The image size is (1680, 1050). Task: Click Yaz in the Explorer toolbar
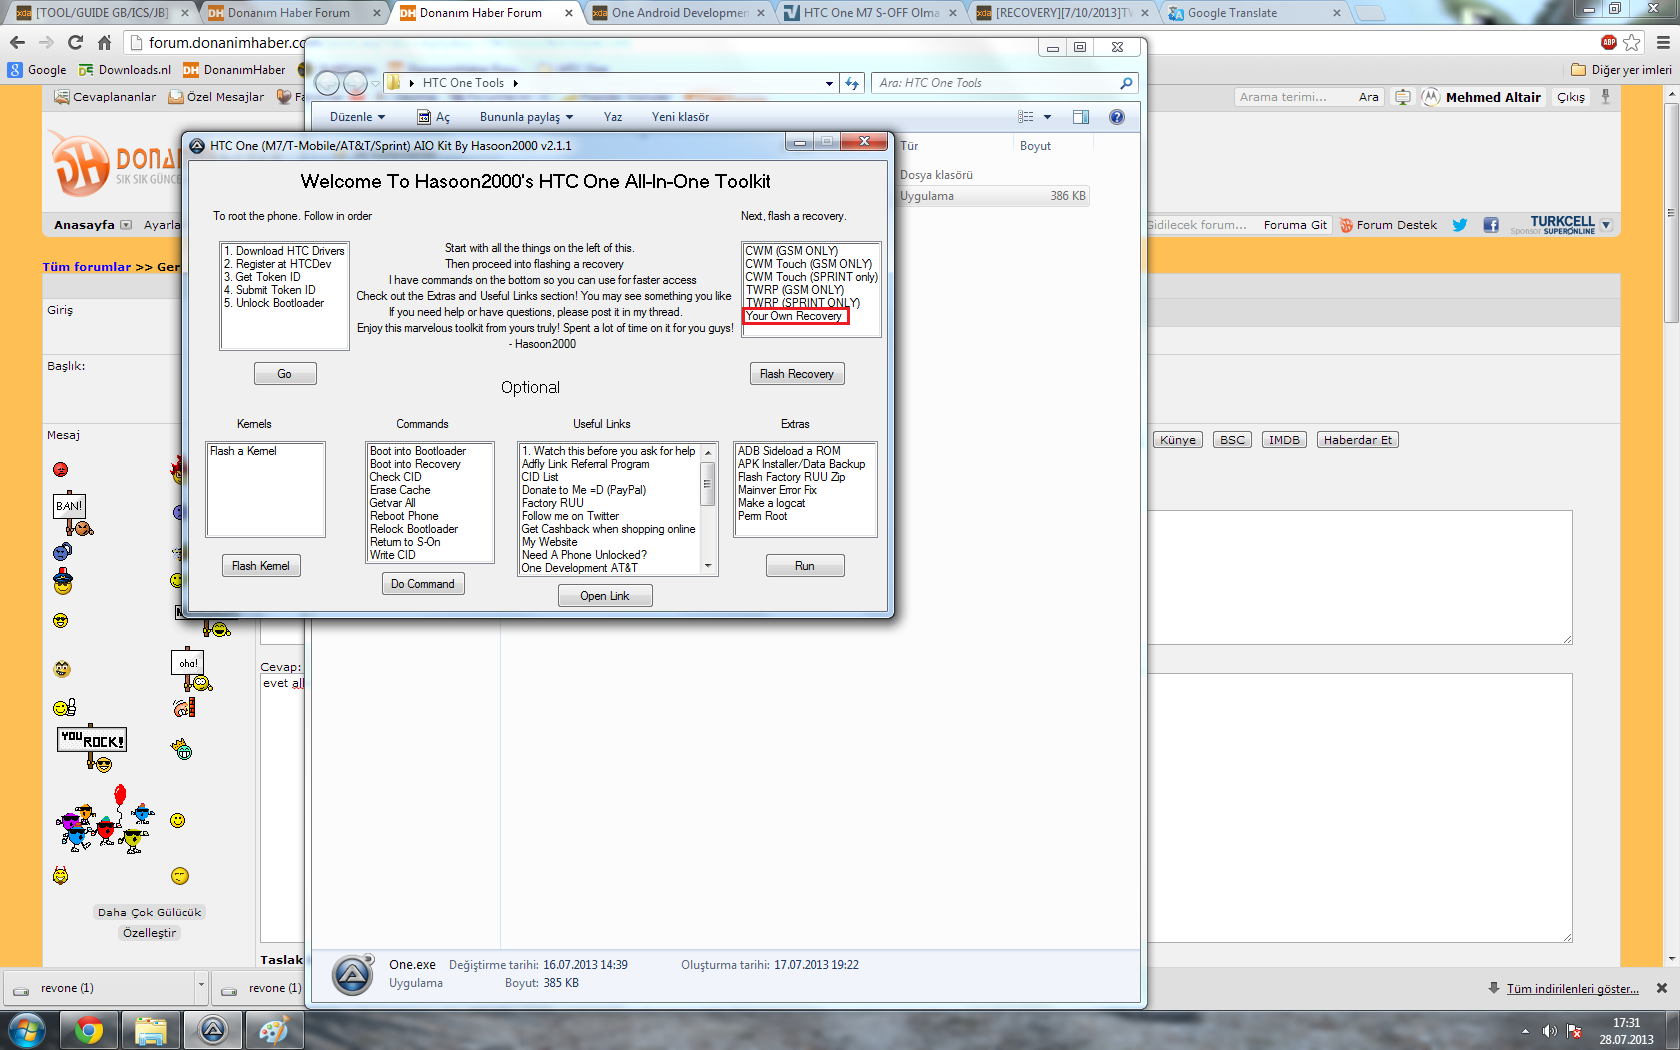pyautogui.click(x=613, y=117)
